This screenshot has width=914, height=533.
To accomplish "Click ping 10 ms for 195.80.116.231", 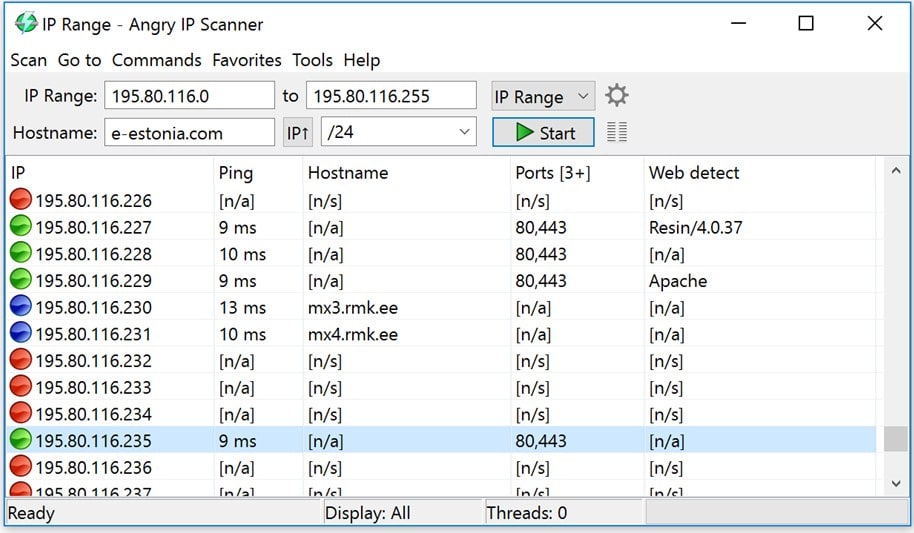I will (x=242, y=334).
